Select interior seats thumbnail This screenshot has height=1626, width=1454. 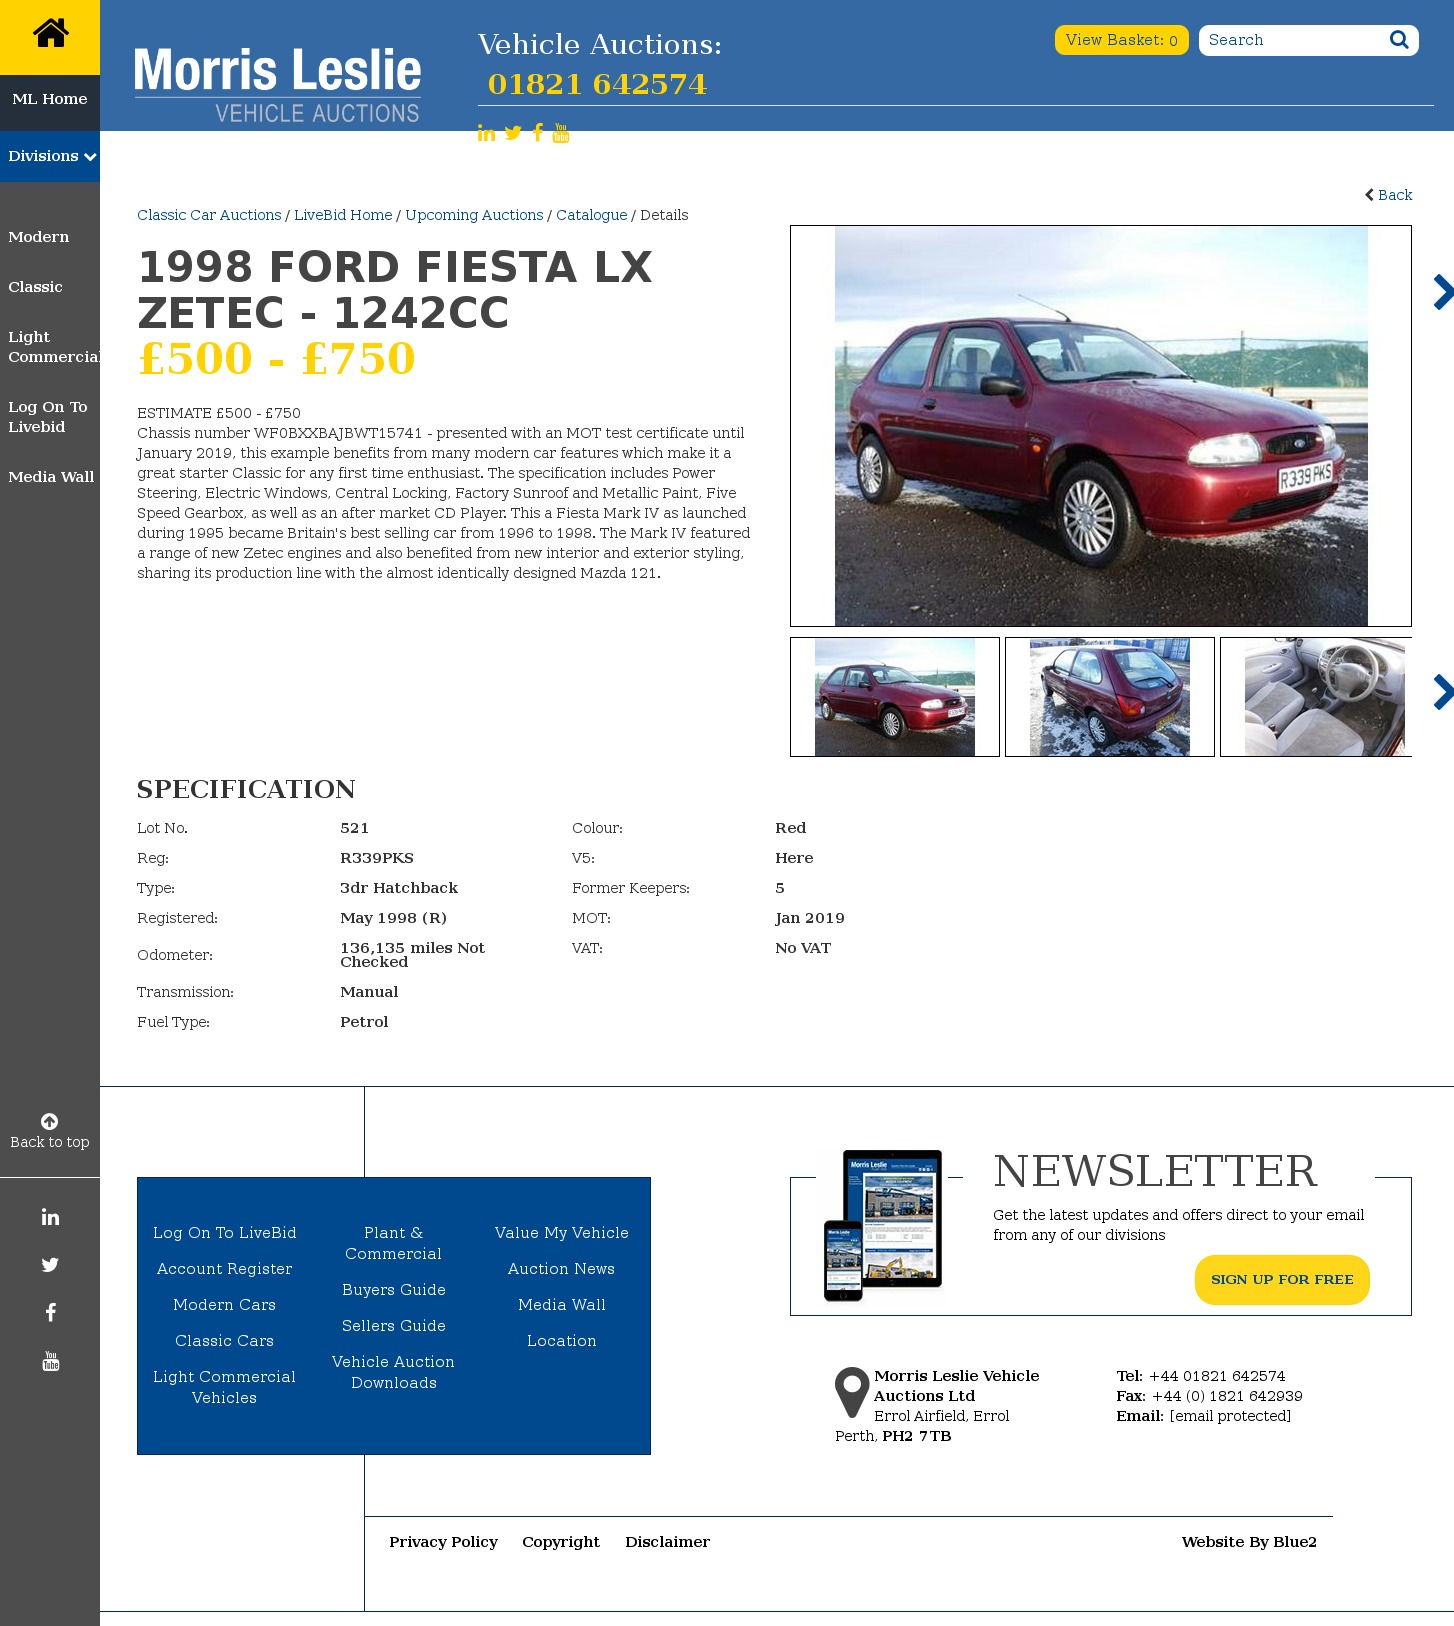coord(1316,697)
